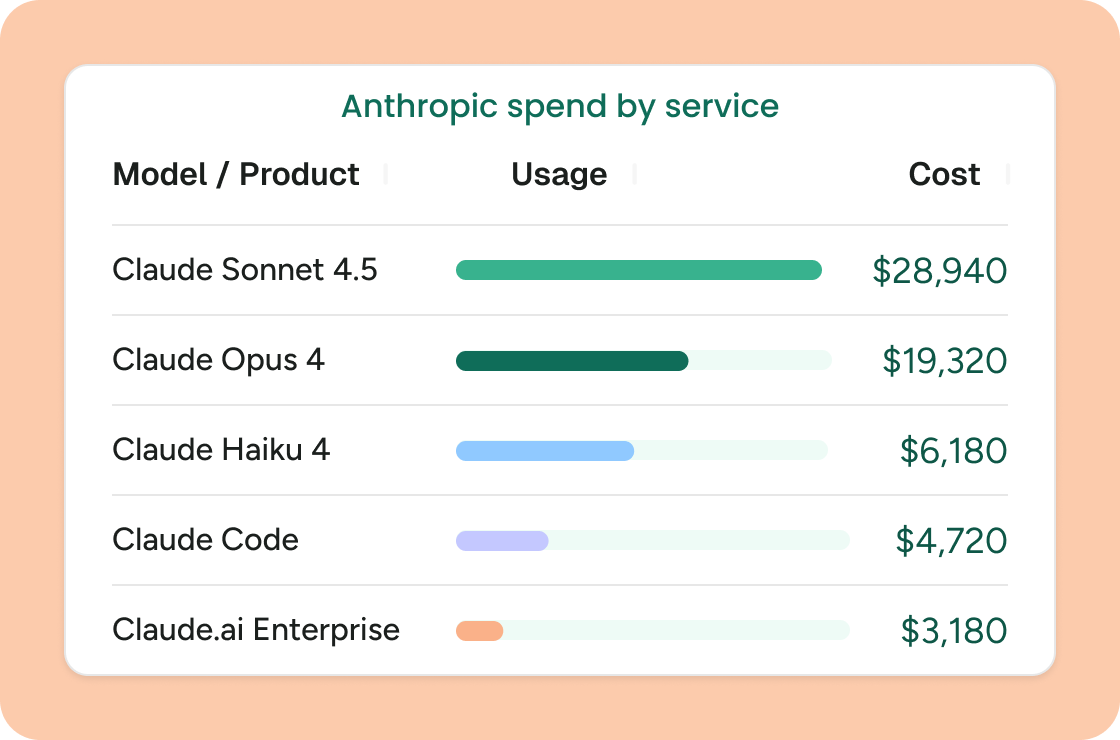Select the Claude Opus 4 row label
This screenshot has width=1120, height=740.
tap(219, 360)
